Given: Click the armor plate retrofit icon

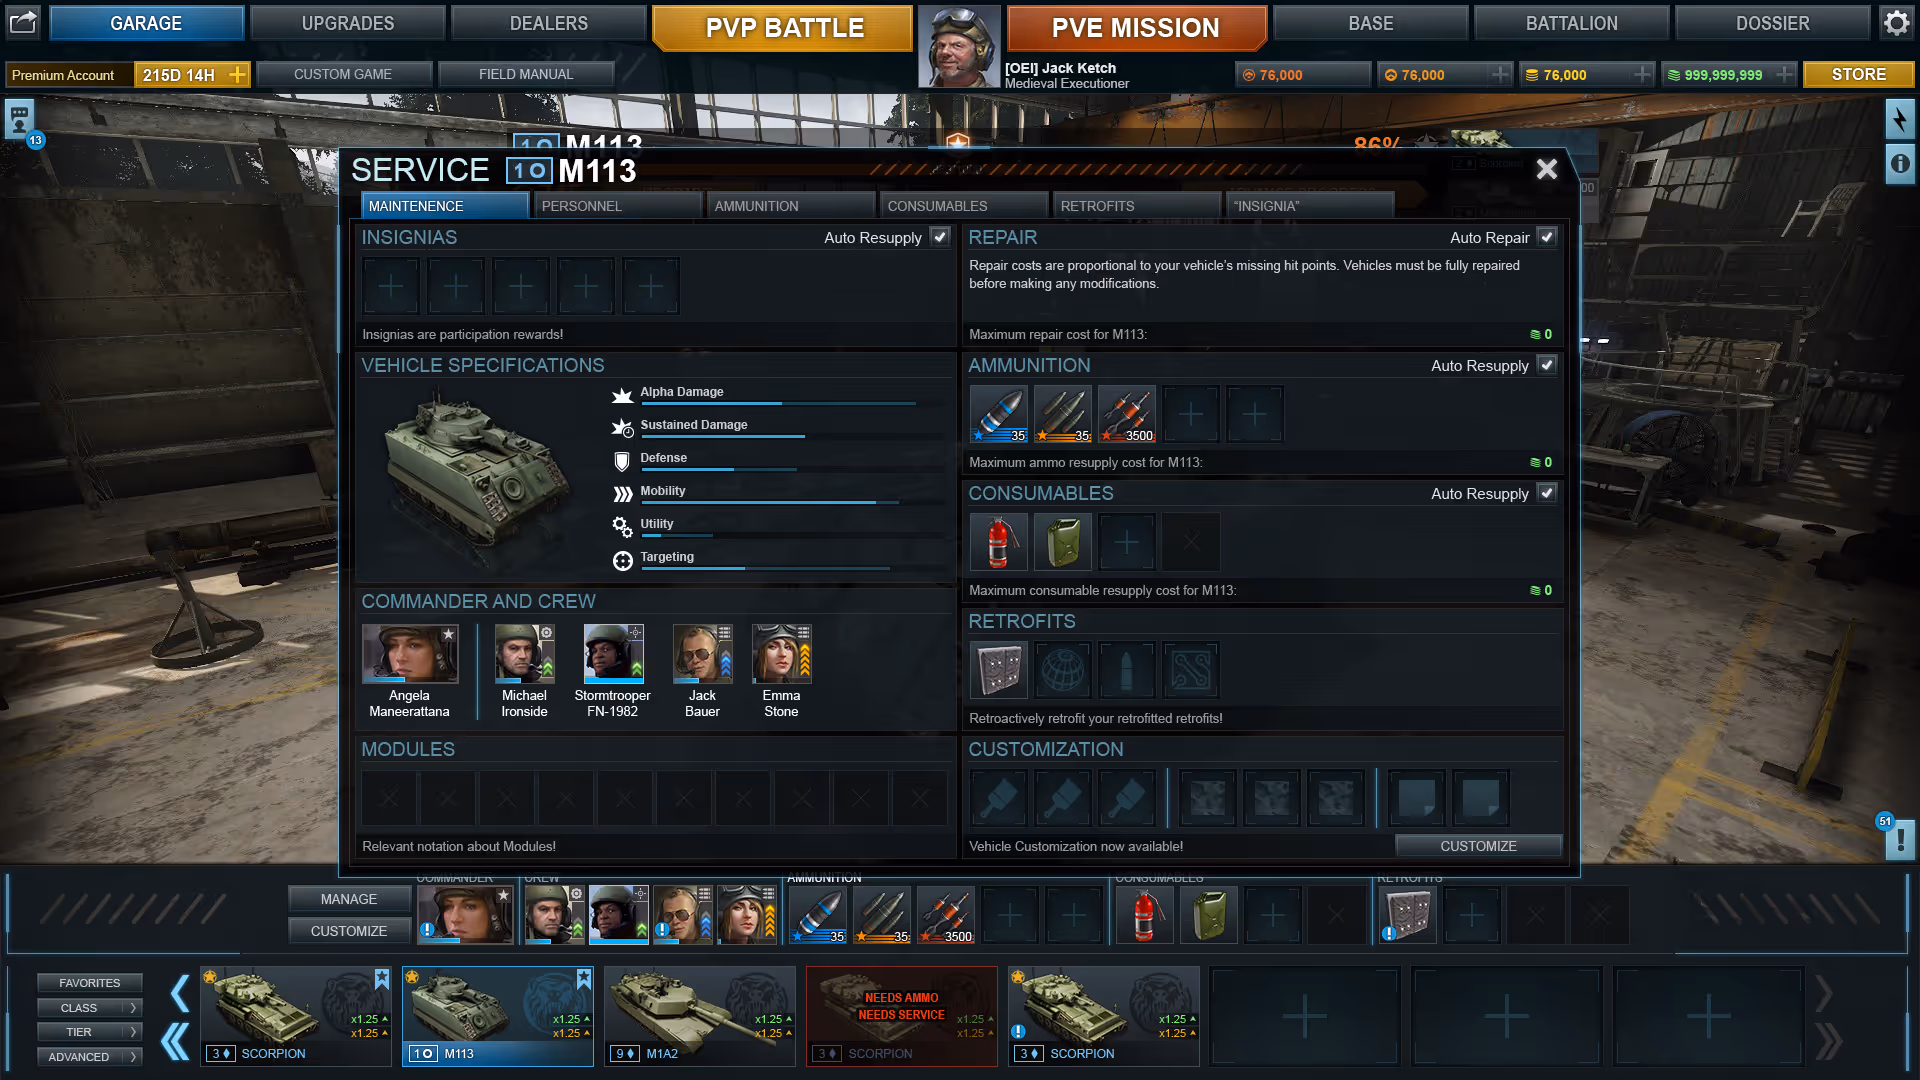Looking at the screenshot, I should click(998, 670).
